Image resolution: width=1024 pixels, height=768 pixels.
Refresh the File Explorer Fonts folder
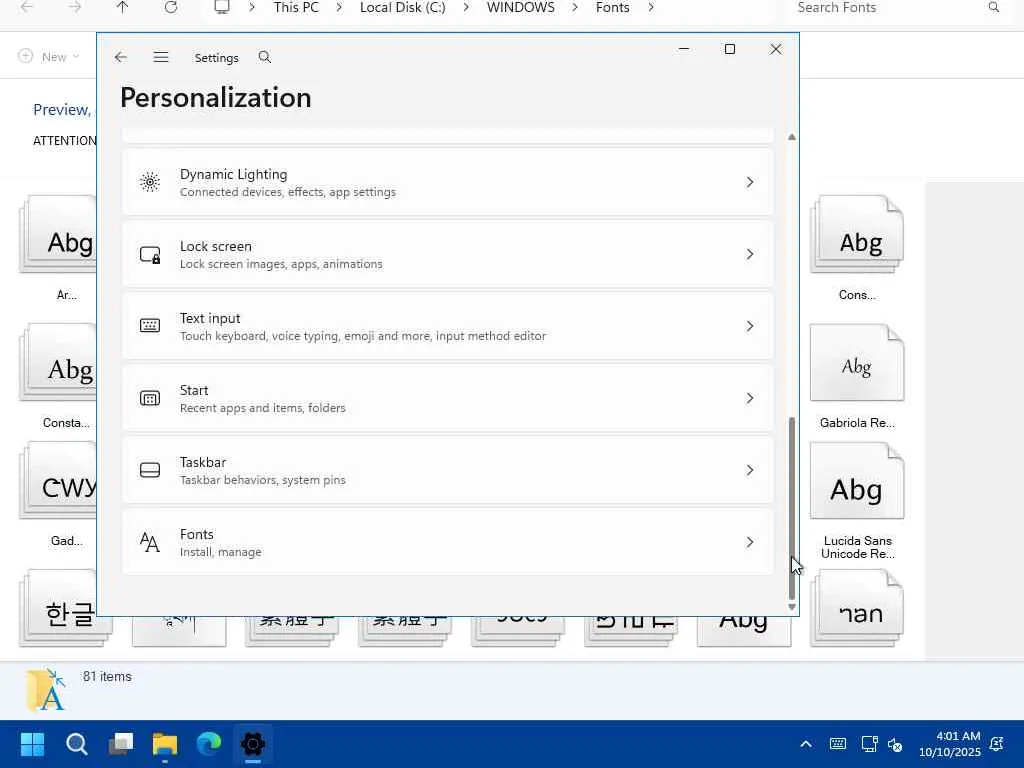point(170,7)
